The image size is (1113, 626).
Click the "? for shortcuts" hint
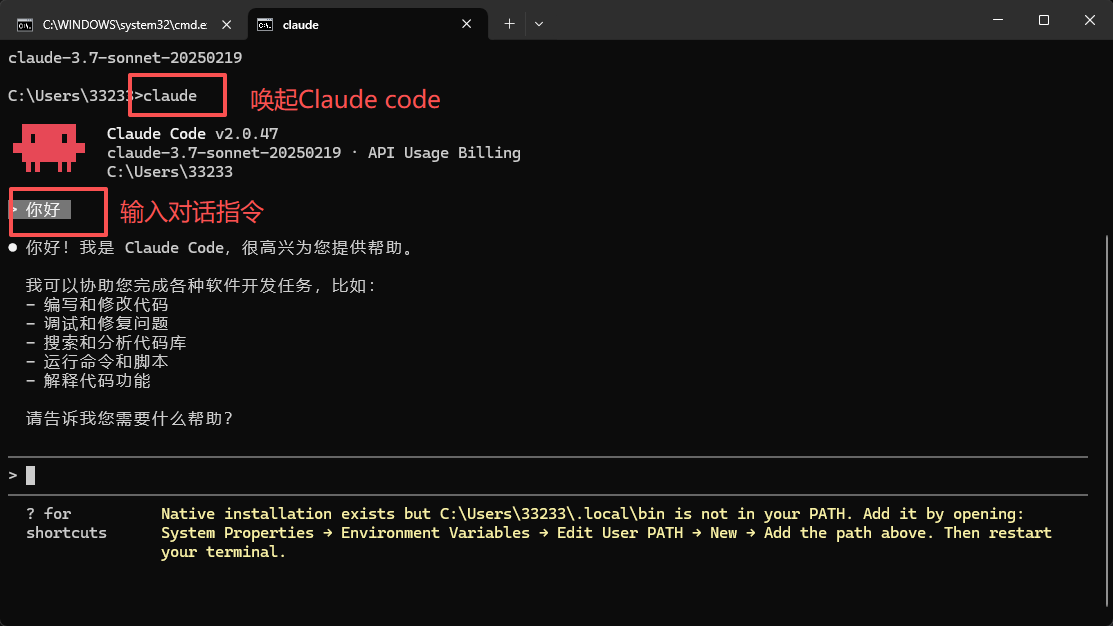[x=66, y=523]
